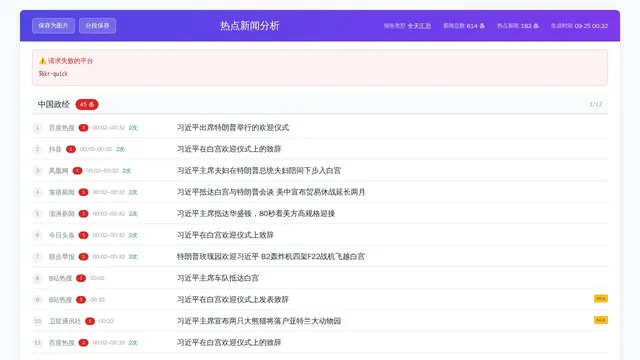Open the 抖音 row's headline about 白宫欢迎仪式上的致辞
The height and width of the screenshot is (360, 640).
coord(229,149)
